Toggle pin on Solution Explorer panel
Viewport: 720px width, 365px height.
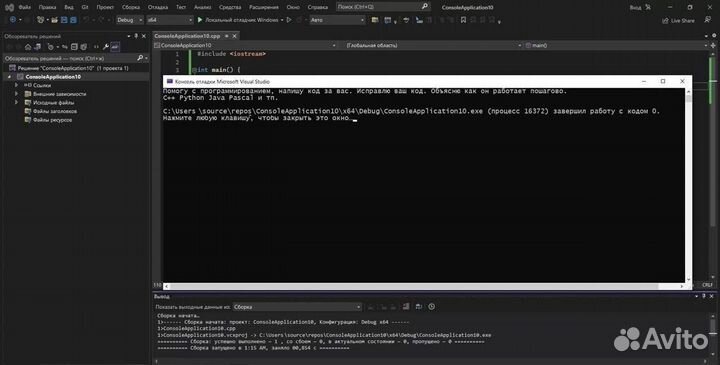click(136, 36)
